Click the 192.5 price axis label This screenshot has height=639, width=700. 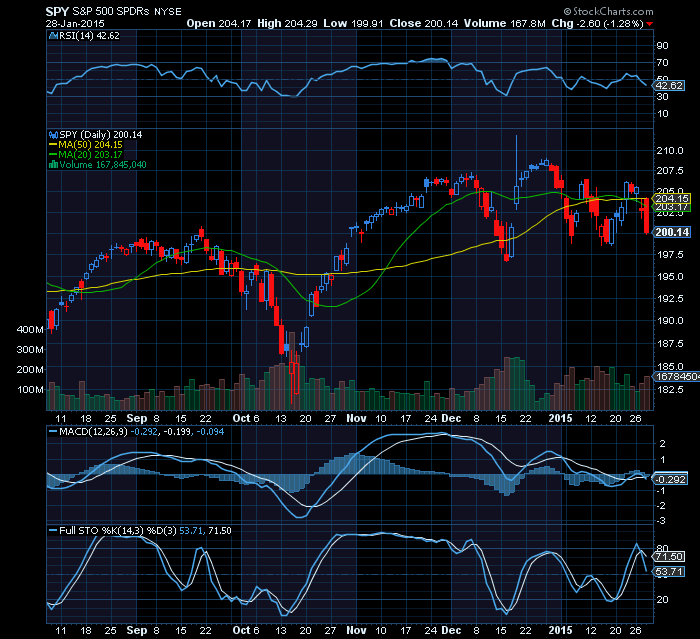(x=670, y=298)
